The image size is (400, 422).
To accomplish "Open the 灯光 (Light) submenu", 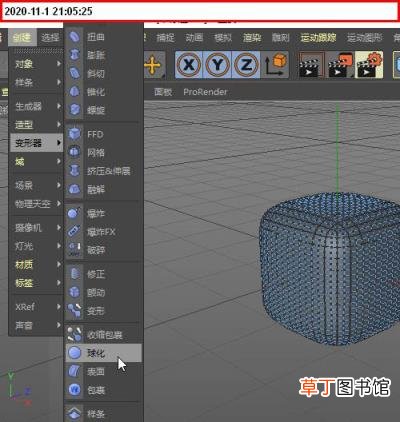I will 37,246.
